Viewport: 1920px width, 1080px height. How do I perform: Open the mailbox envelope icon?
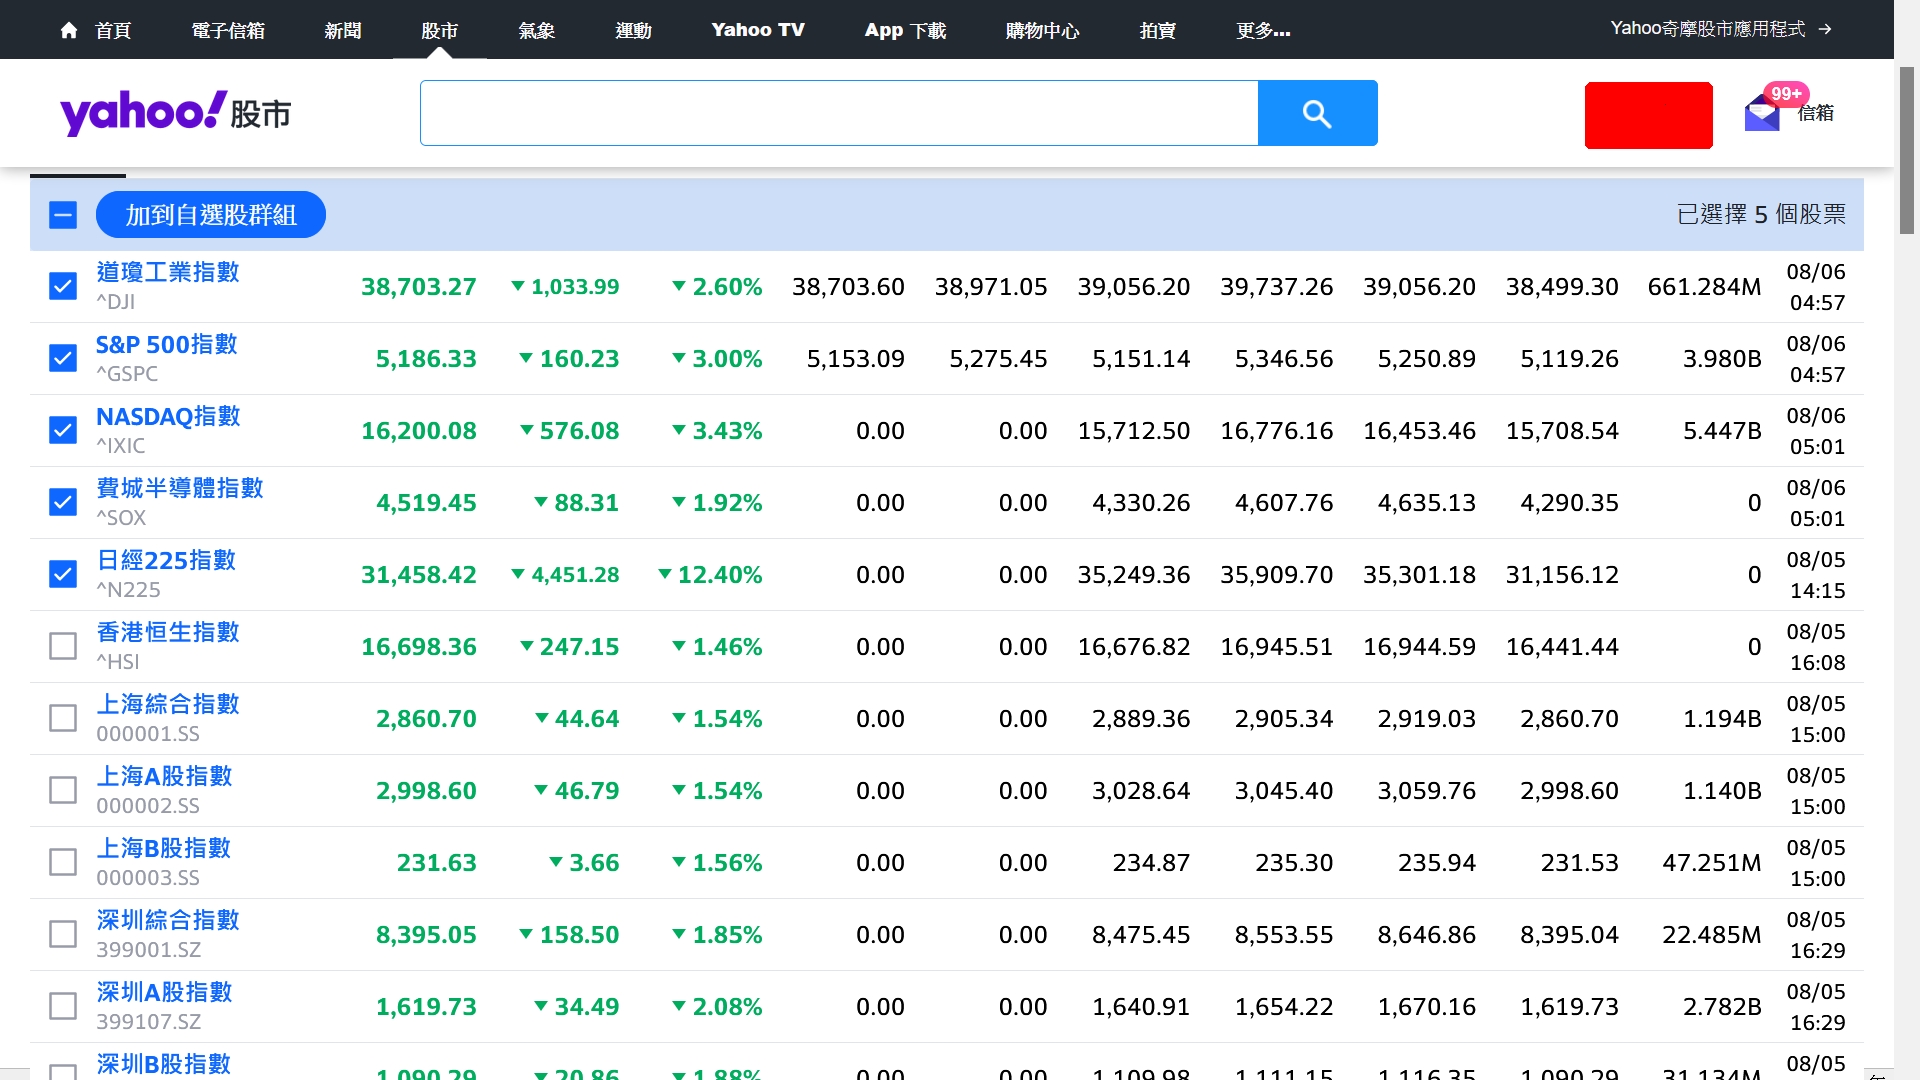pos(1762,113)
